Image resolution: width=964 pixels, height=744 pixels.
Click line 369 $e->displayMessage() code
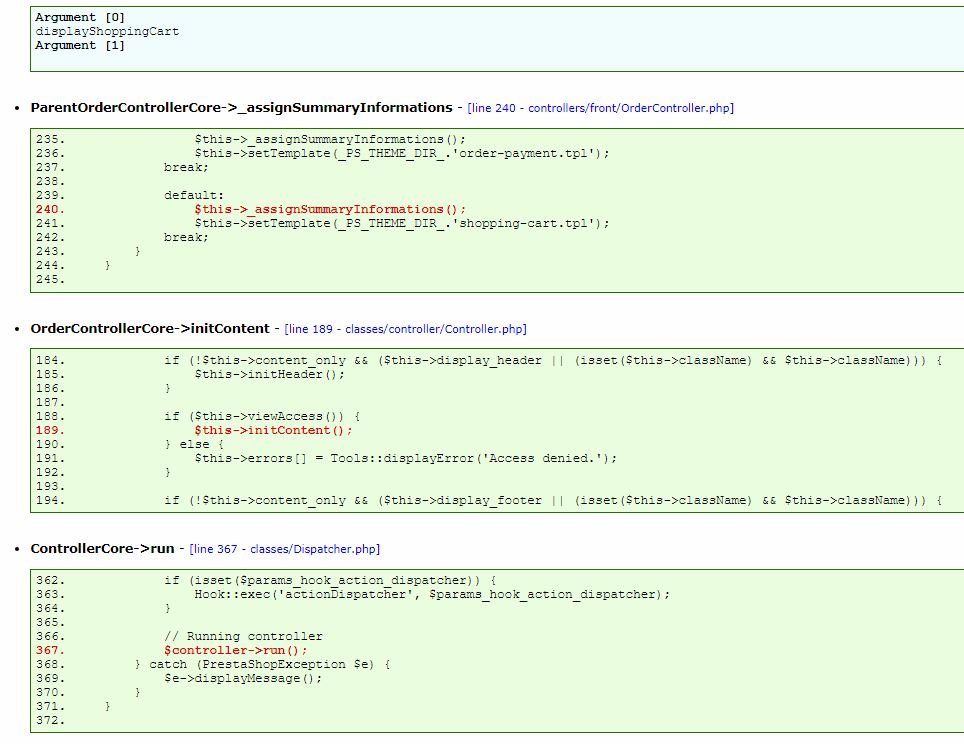tap(243, 678)
